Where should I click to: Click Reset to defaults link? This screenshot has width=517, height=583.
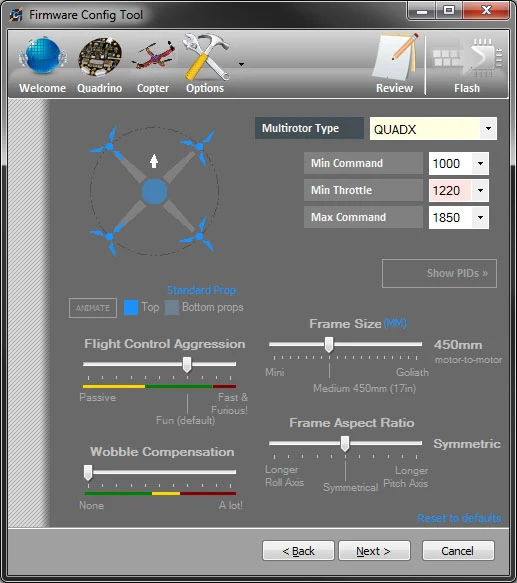point(459,518)
